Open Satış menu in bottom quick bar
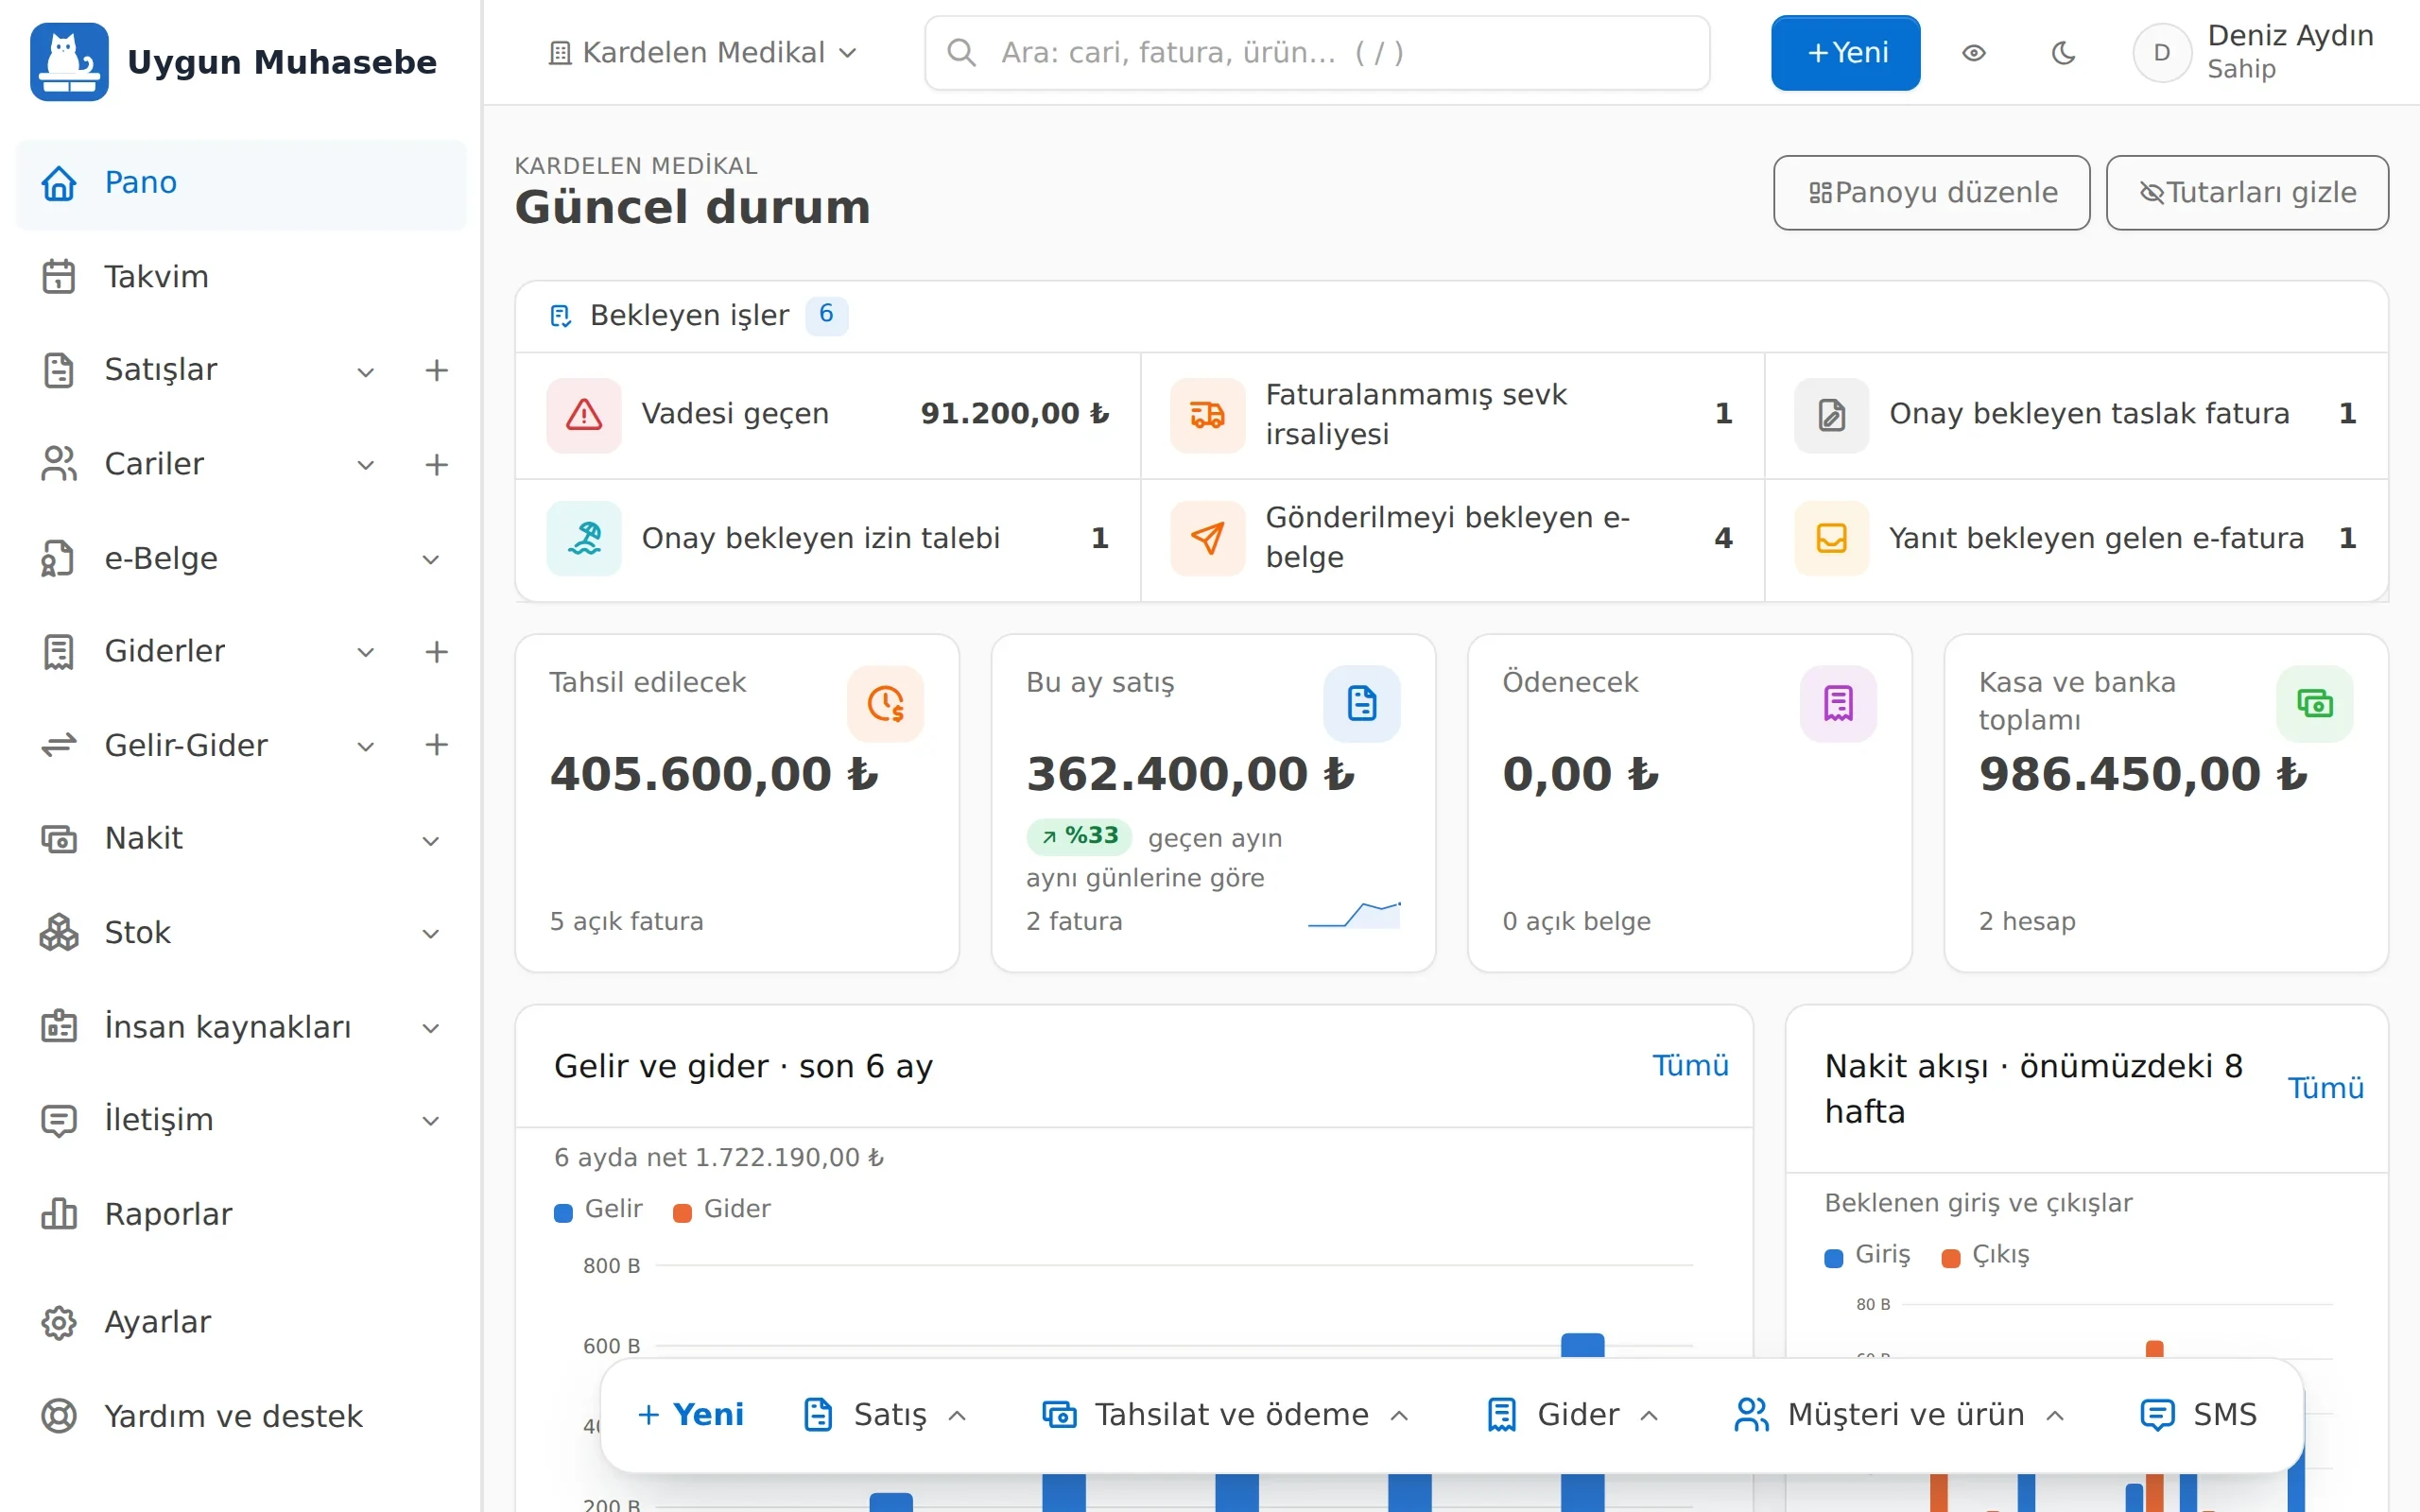 tap(886, 1415)
